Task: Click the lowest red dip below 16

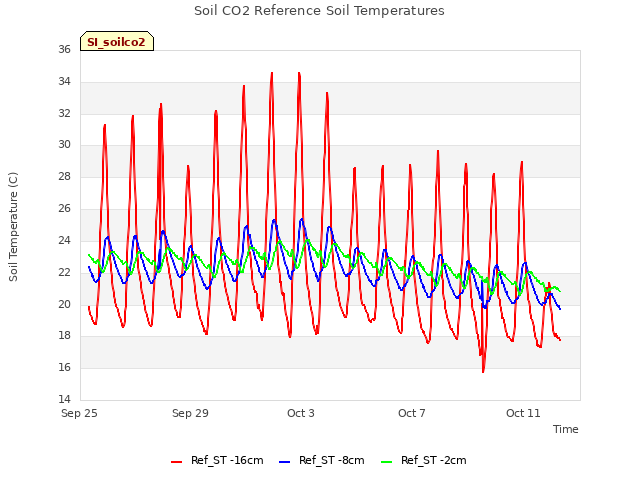Action: pyautogui.click(x=483, y=371)
